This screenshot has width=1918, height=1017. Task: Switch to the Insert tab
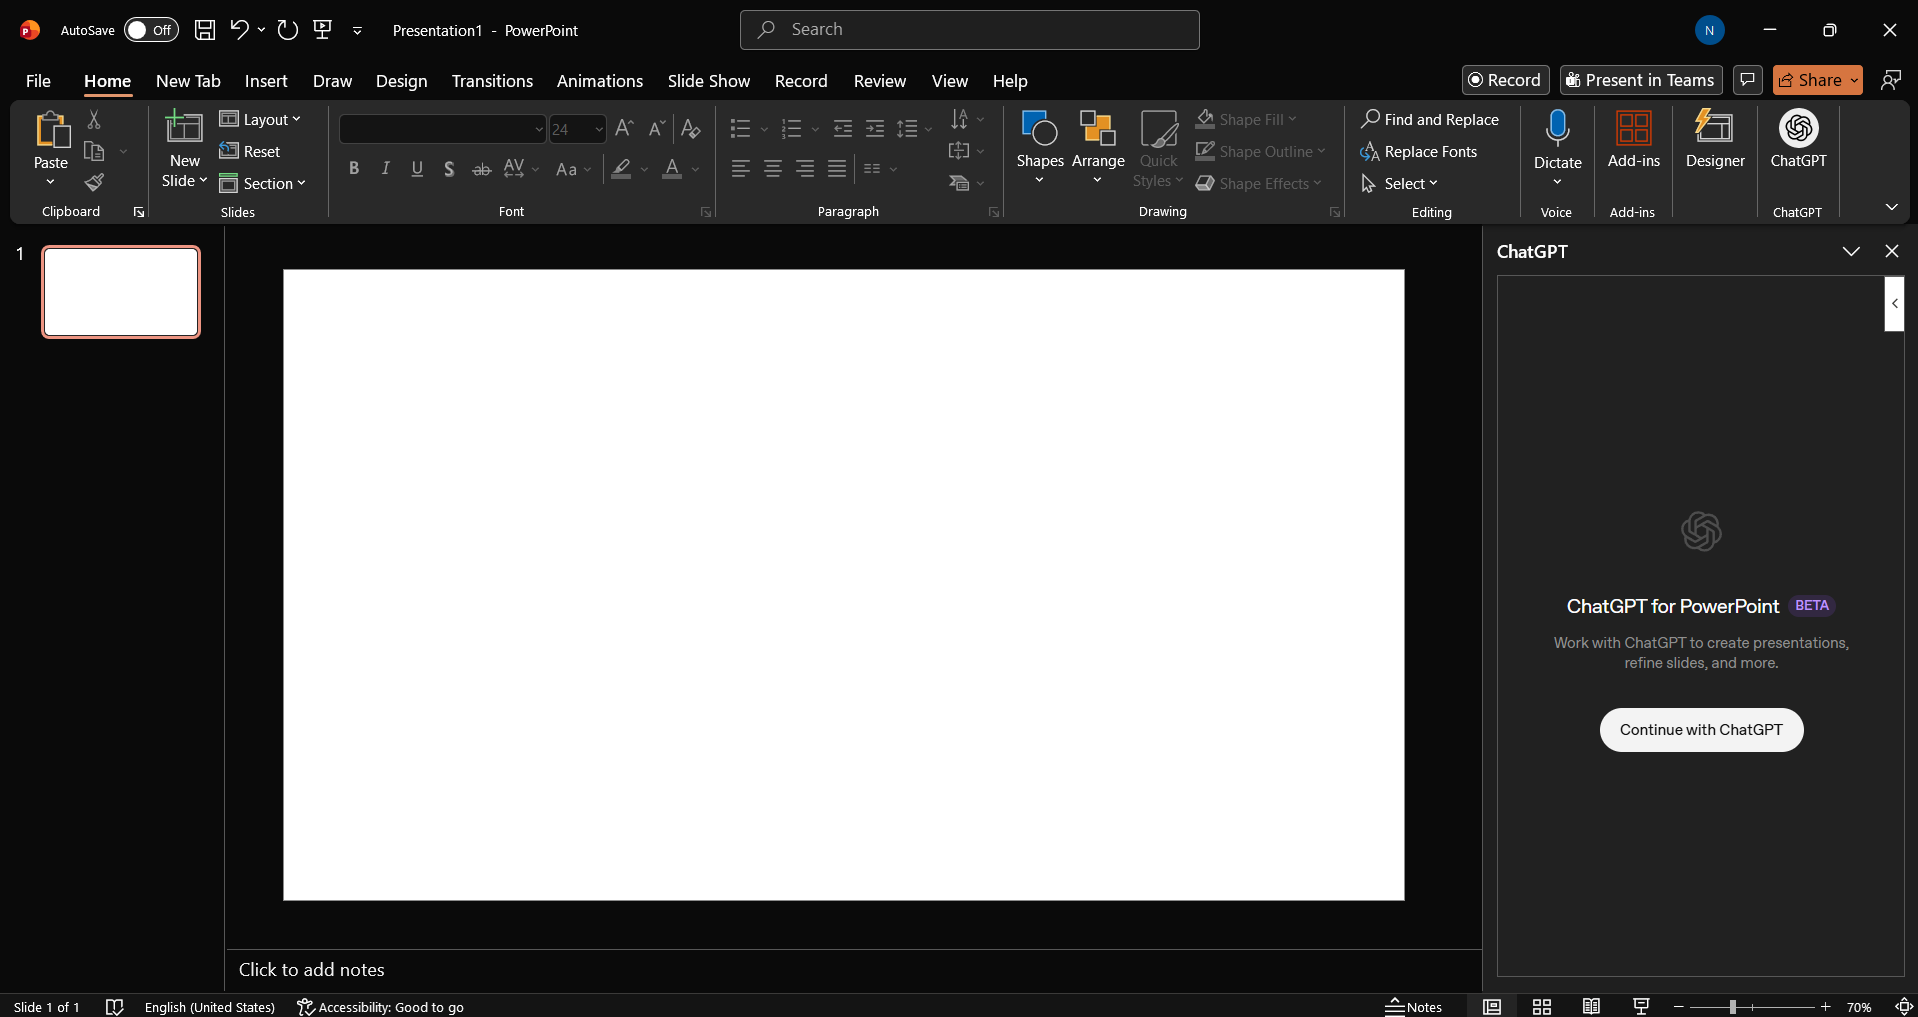266,81
